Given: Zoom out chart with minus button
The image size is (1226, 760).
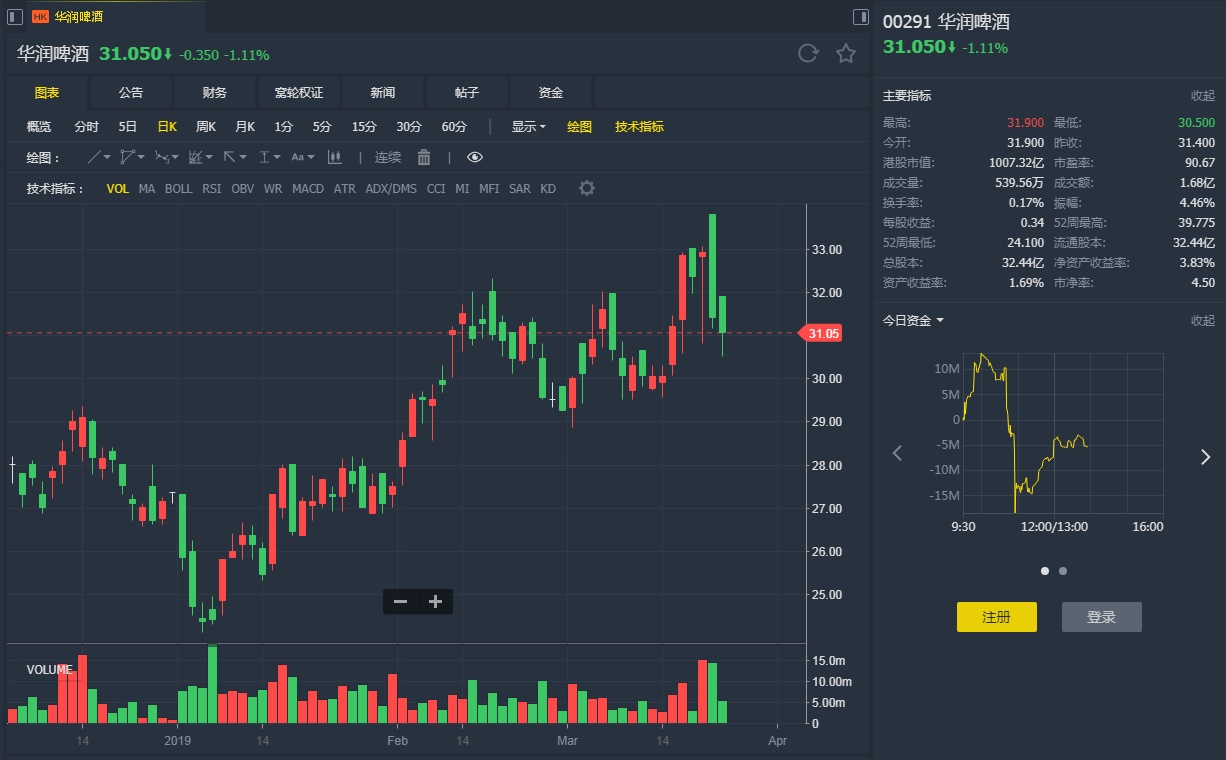Looking at the screenshot, I should [400, 601].
